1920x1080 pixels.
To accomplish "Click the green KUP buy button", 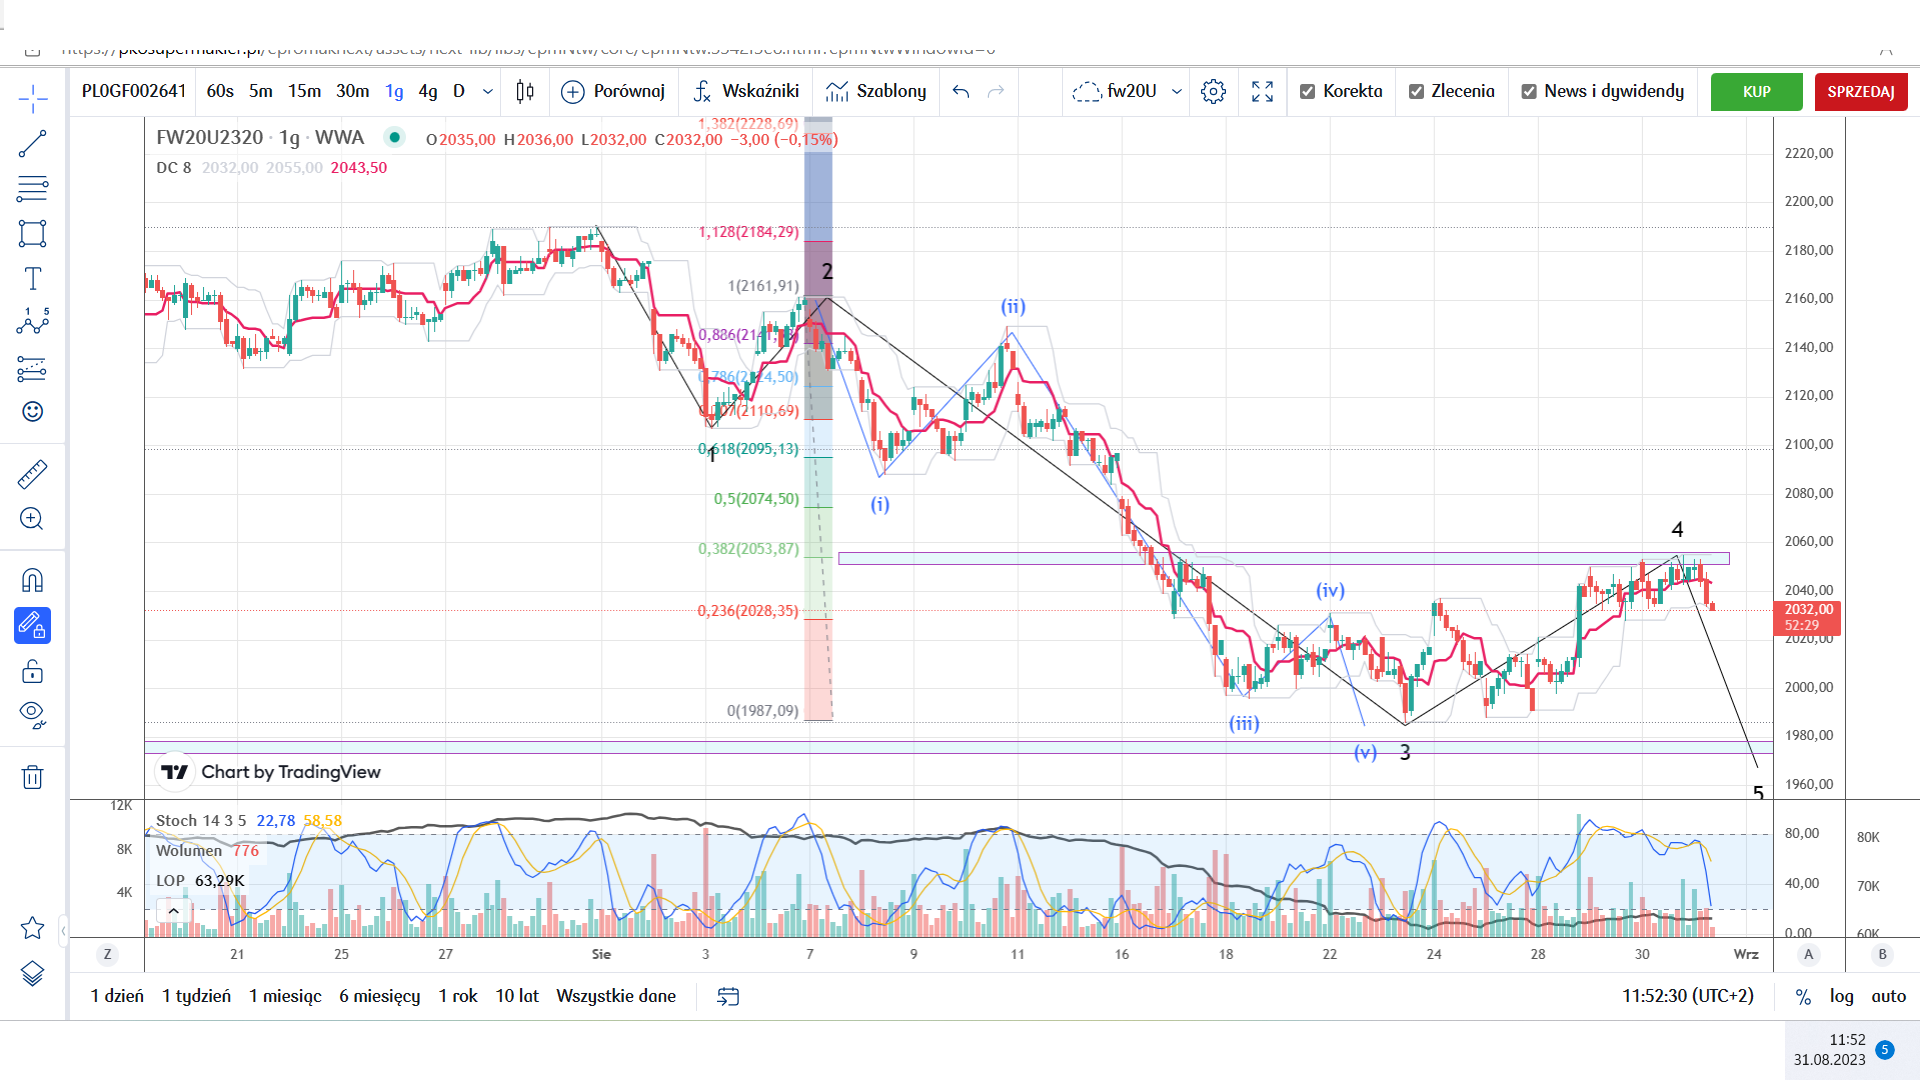I will point(1756,92).
